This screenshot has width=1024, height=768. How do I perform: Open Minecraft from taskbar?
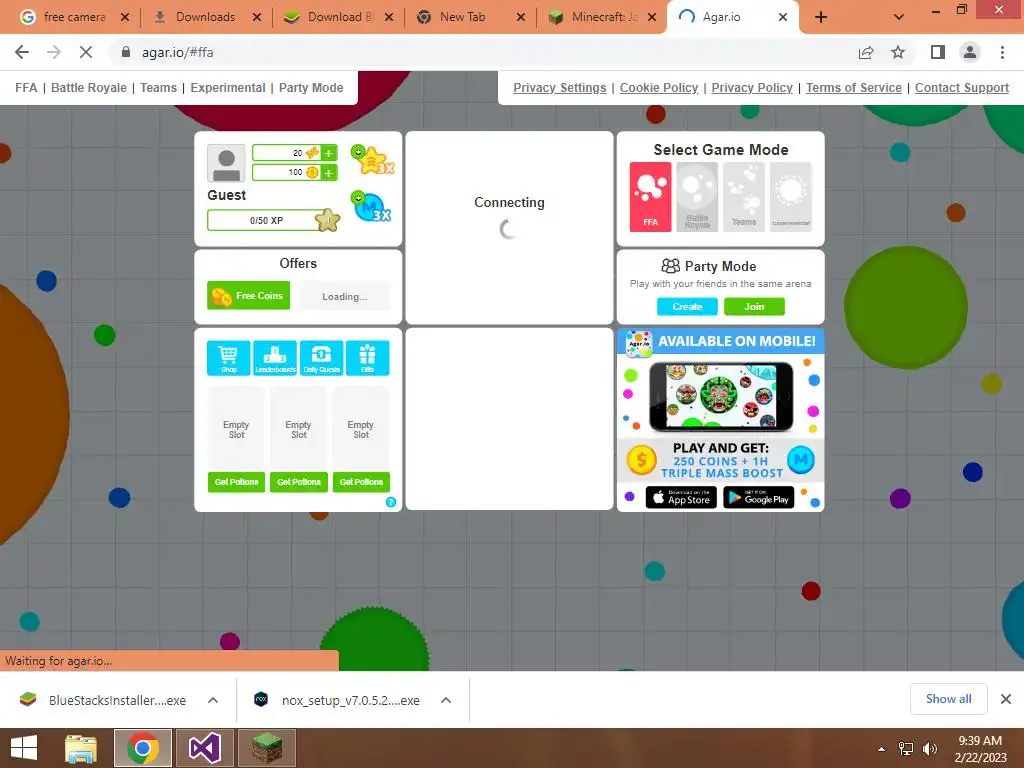coord(267,748)
